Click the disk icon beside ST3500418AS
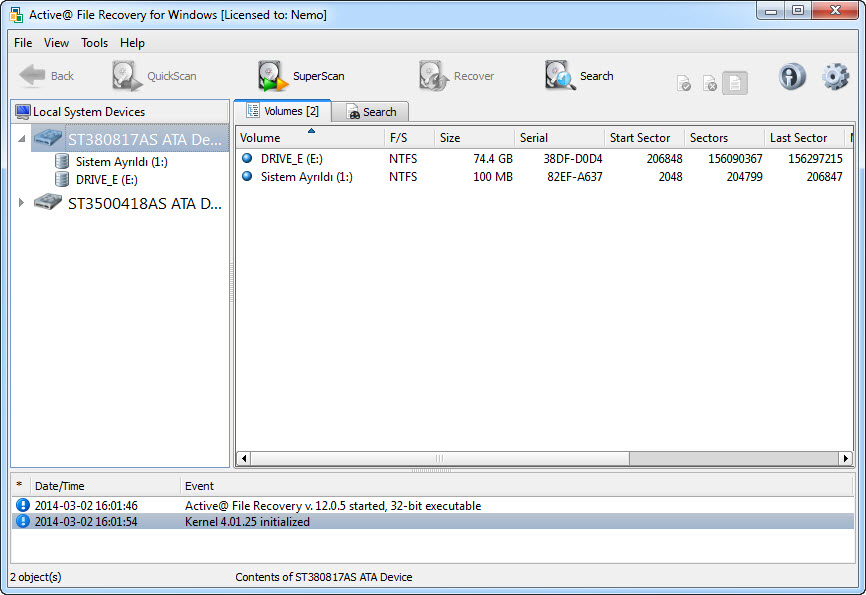 (47, 202)
